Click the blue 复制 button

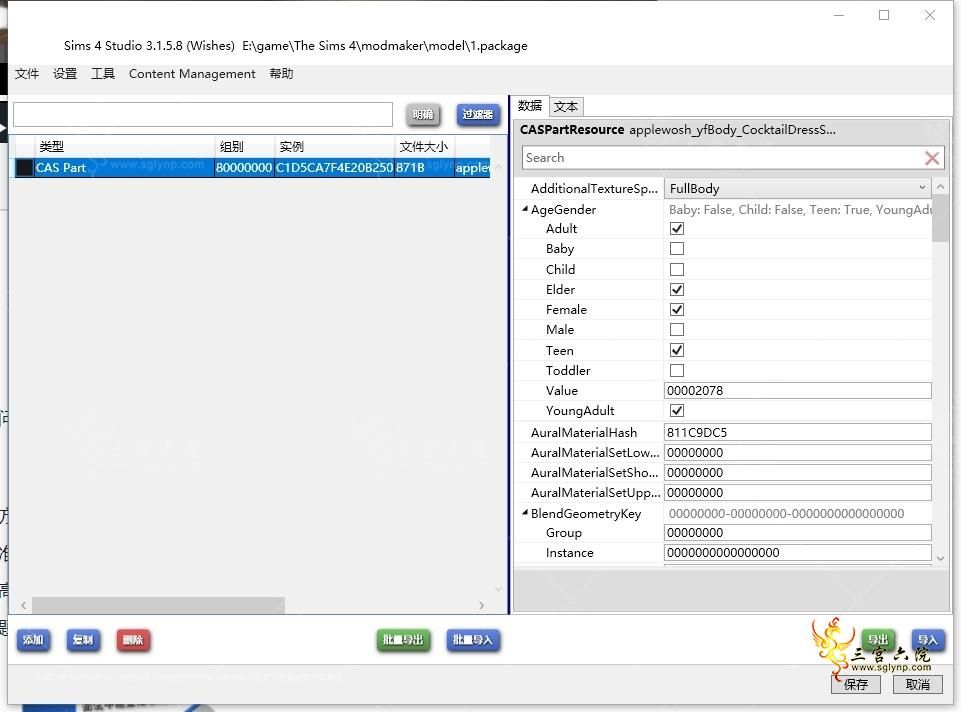83,640
